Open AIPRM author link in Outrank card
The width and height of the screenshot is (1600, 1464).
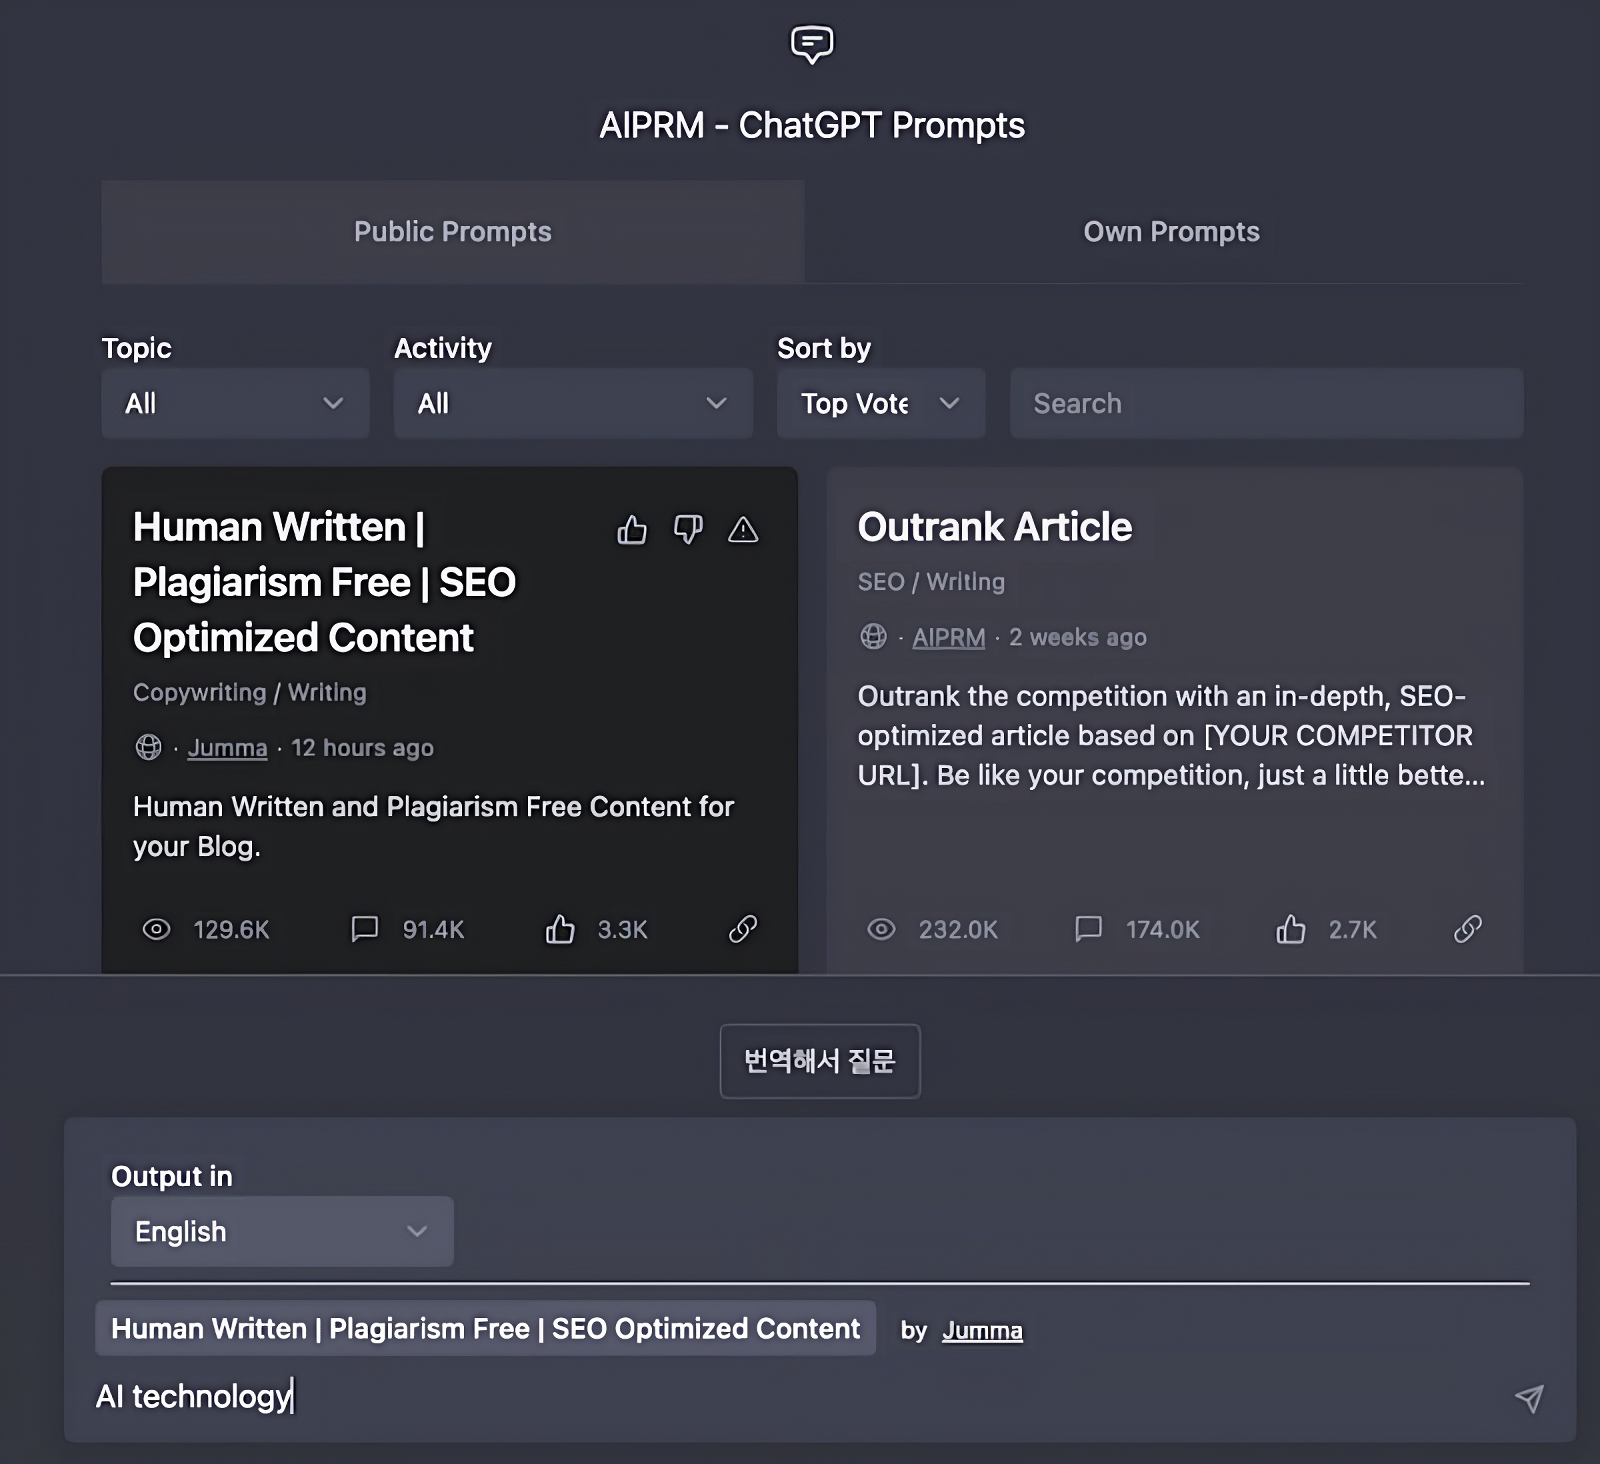[x=948, y=636]
